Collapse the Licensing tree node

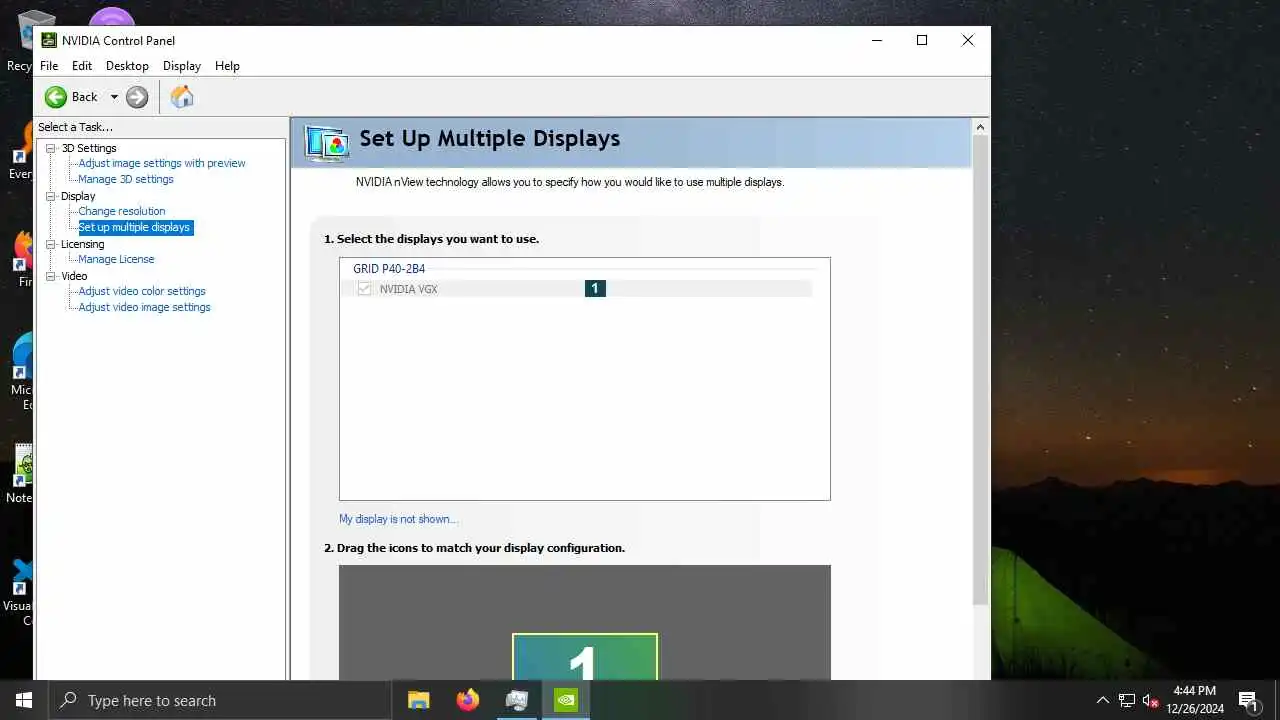pos(51,244)
